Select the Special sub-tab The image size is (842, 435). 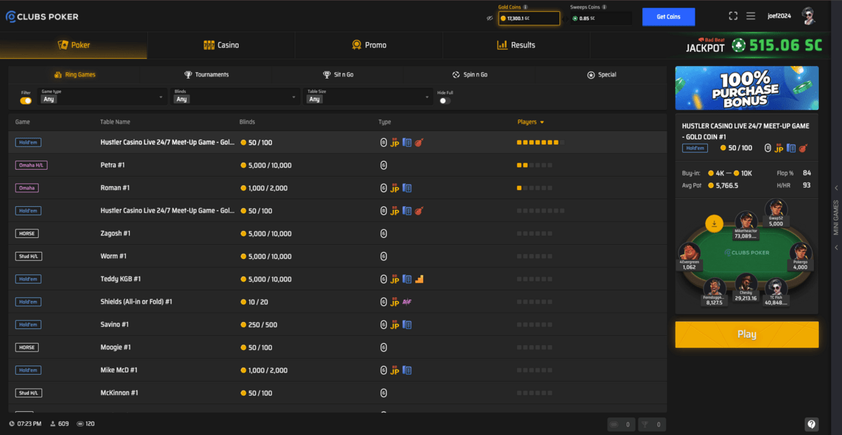point(601,75)
